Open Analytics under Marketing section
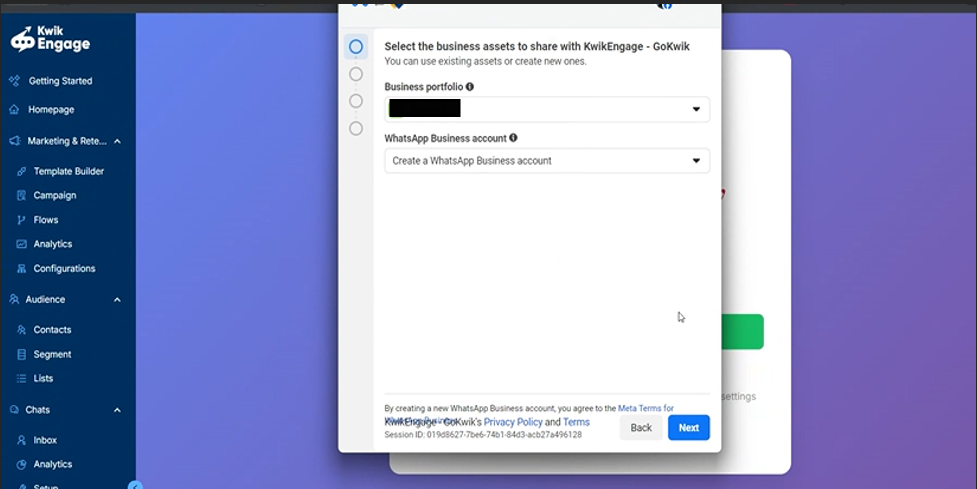977x489 pixels. [x=52, y=244]
